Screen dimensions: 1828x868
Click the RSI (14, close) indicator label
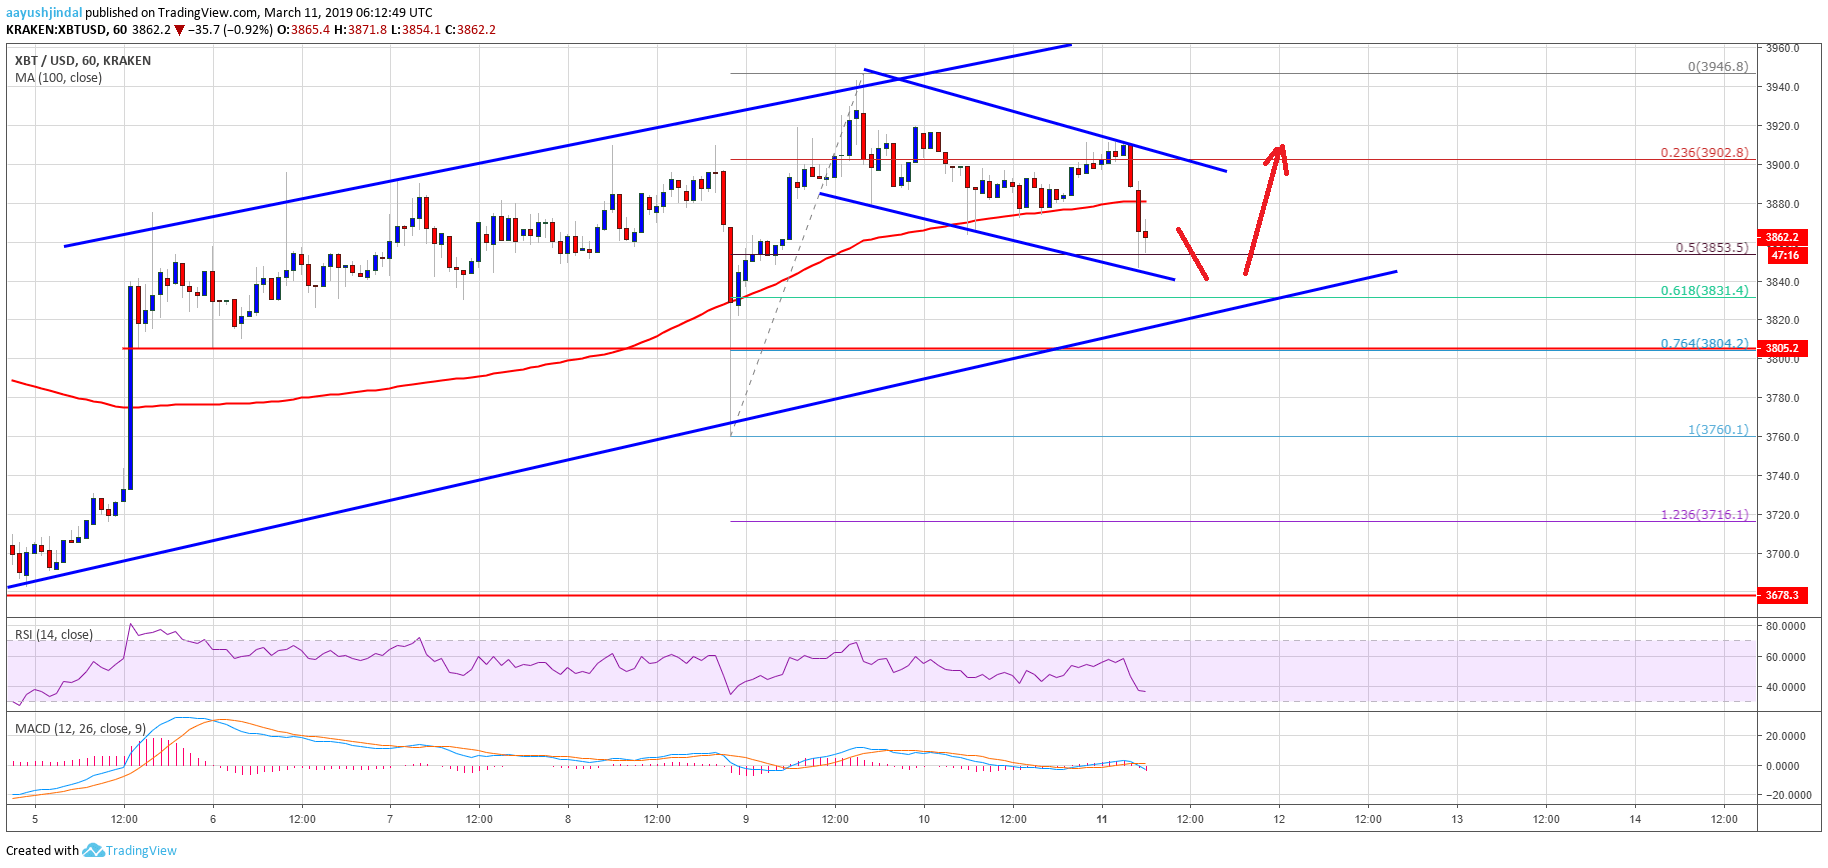coord(54,635)
